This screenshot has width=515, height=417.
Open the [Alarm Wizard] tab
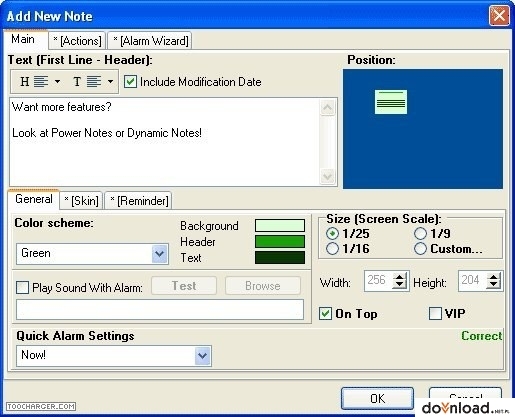coord(150,41)
